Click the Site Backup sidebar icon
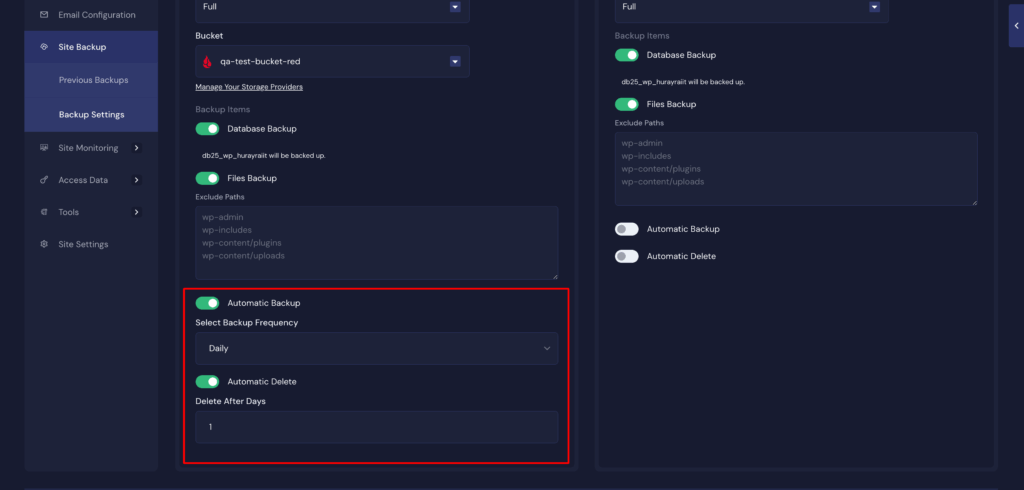 click(43, 47)
